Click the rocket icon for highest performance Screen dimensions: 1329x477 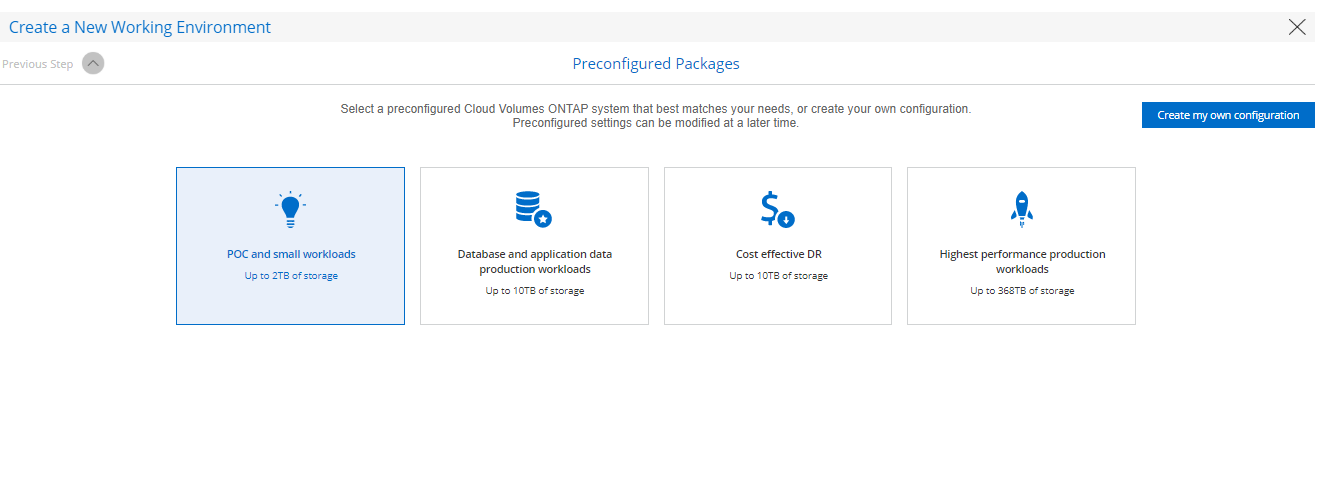(x=1021, y=208)
